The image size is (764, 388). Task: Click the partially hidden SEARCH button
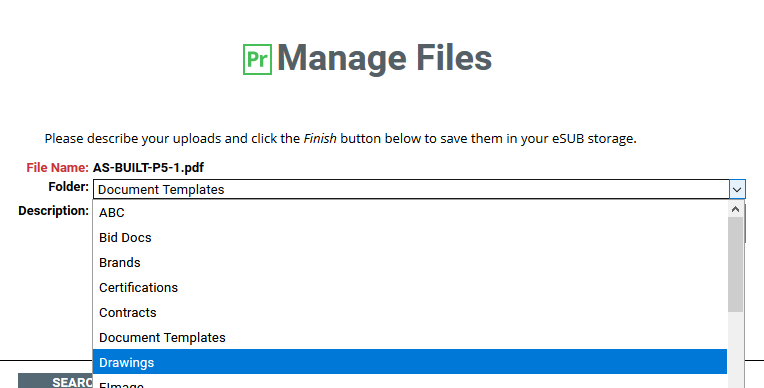[55, 381]
